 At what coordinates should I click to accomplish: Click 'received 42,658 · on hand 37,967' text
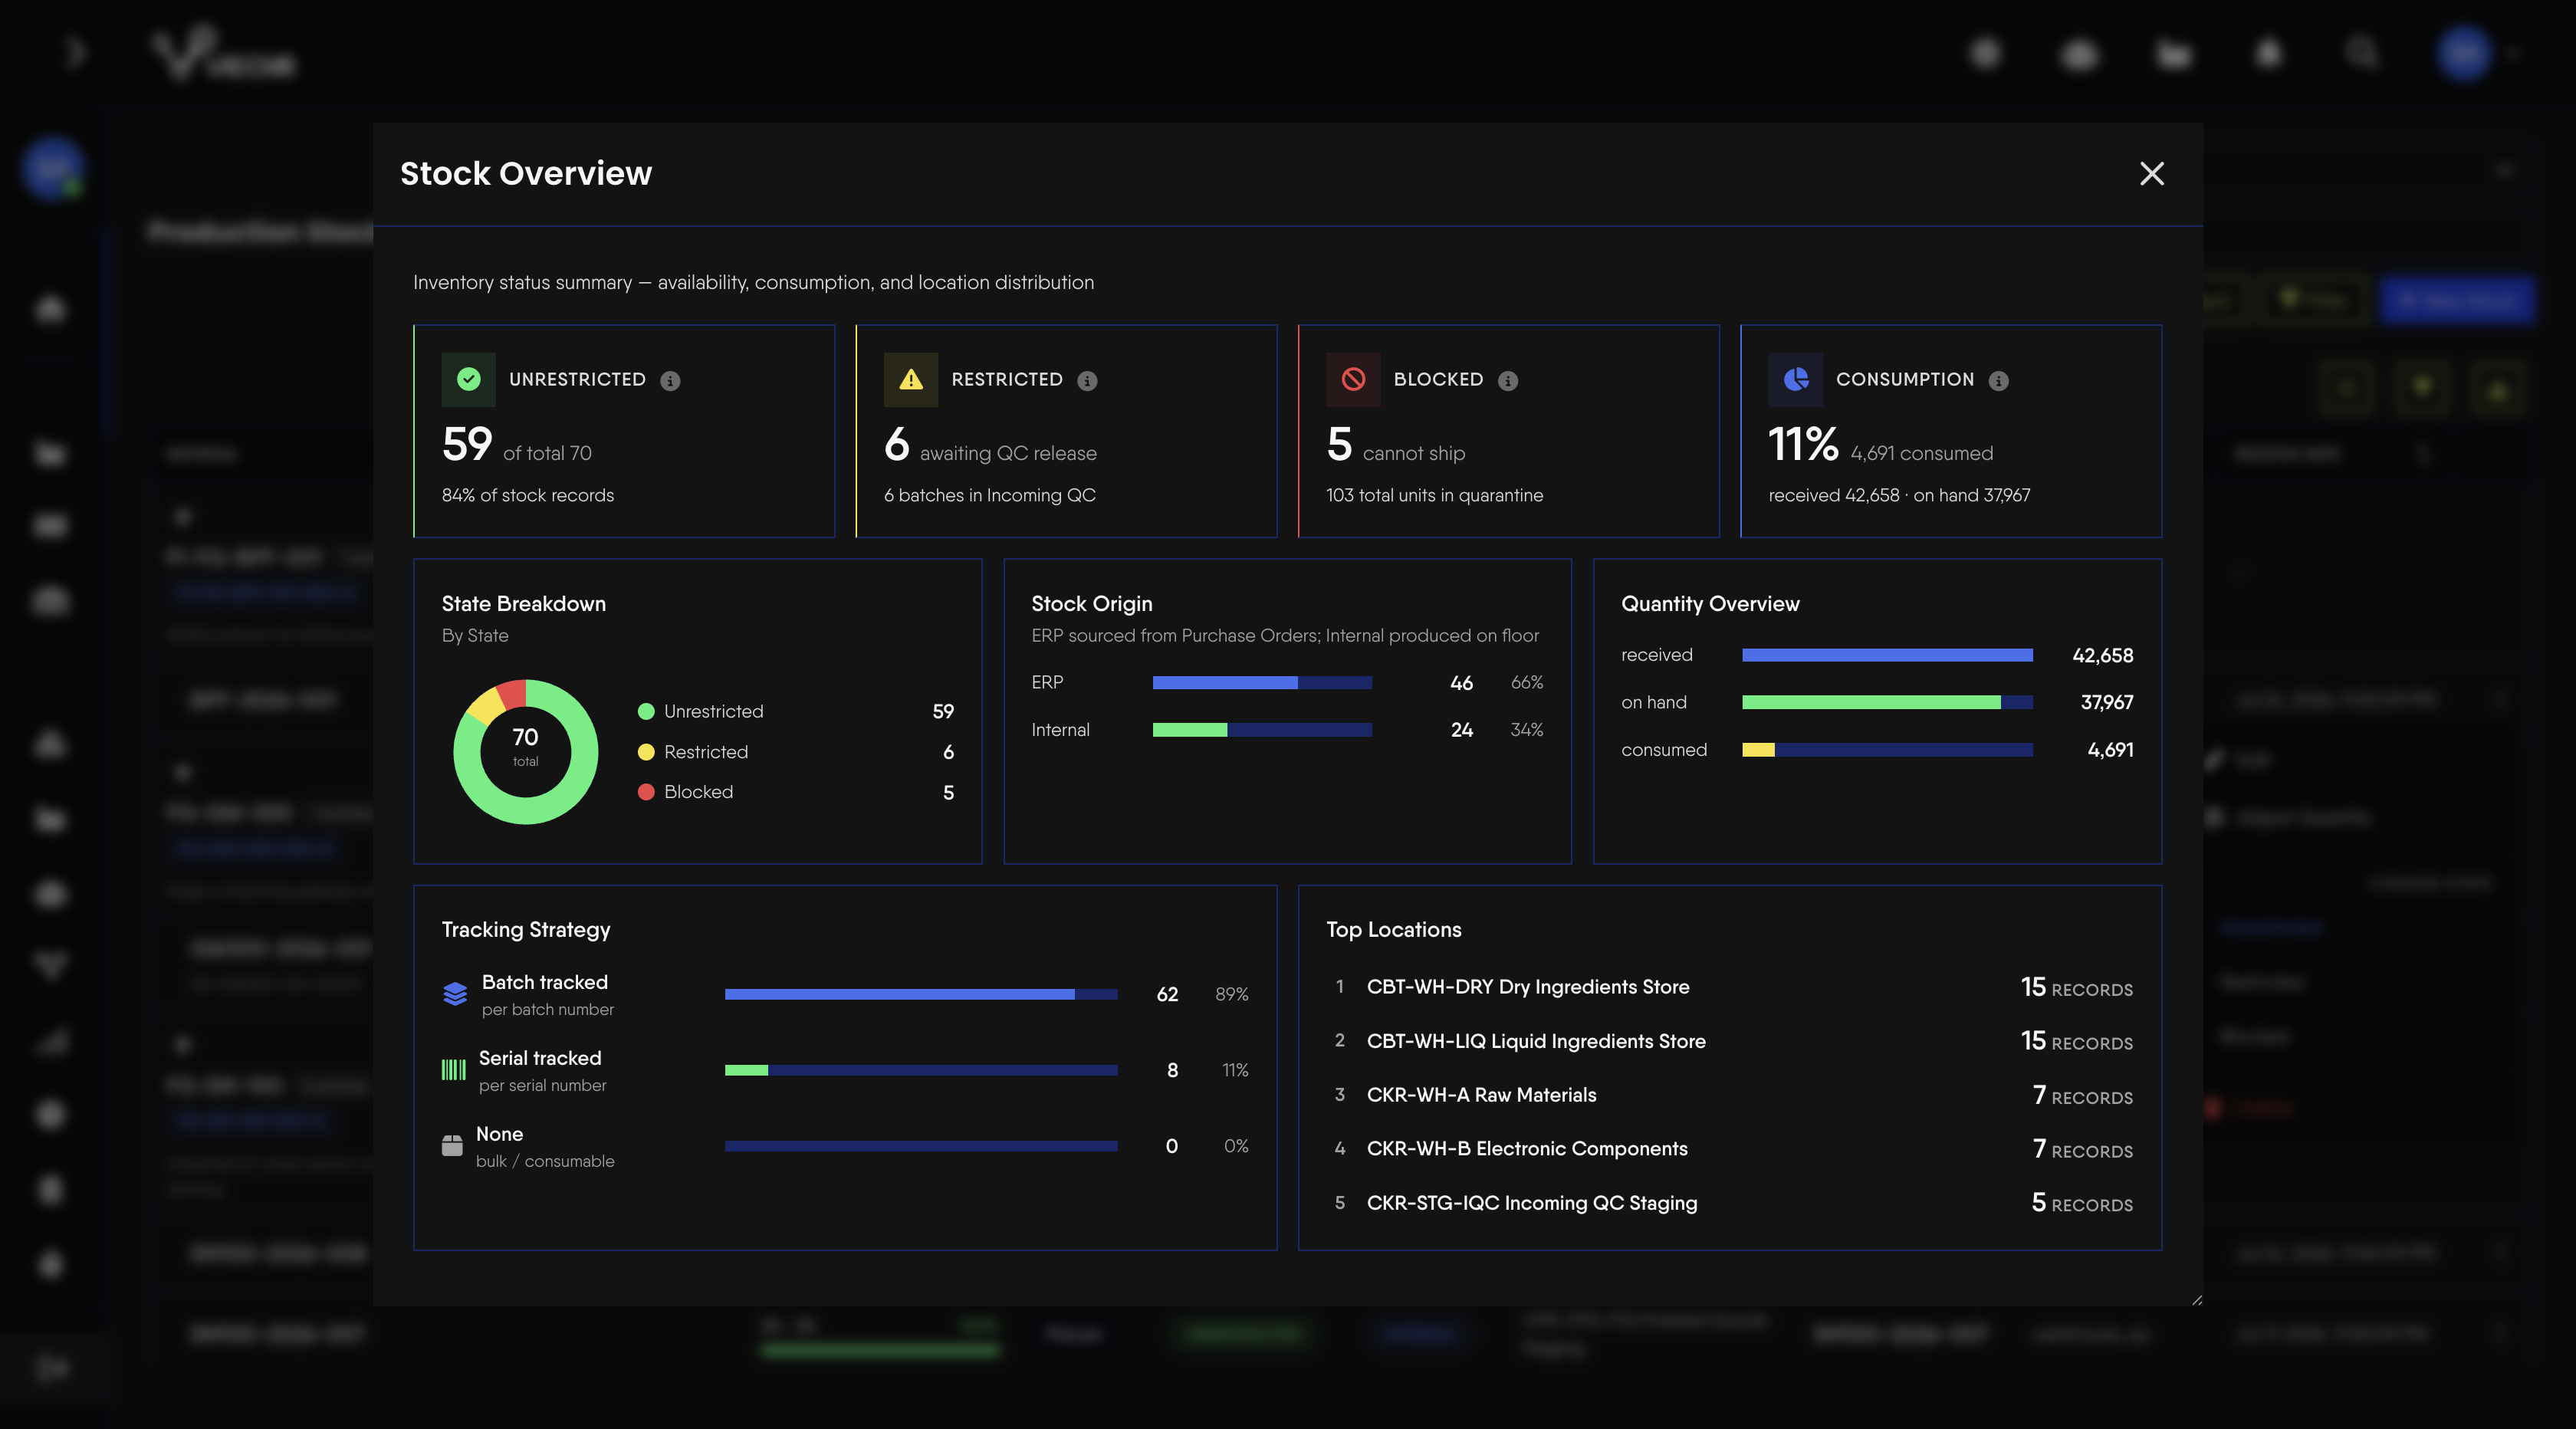(1899, 495)
